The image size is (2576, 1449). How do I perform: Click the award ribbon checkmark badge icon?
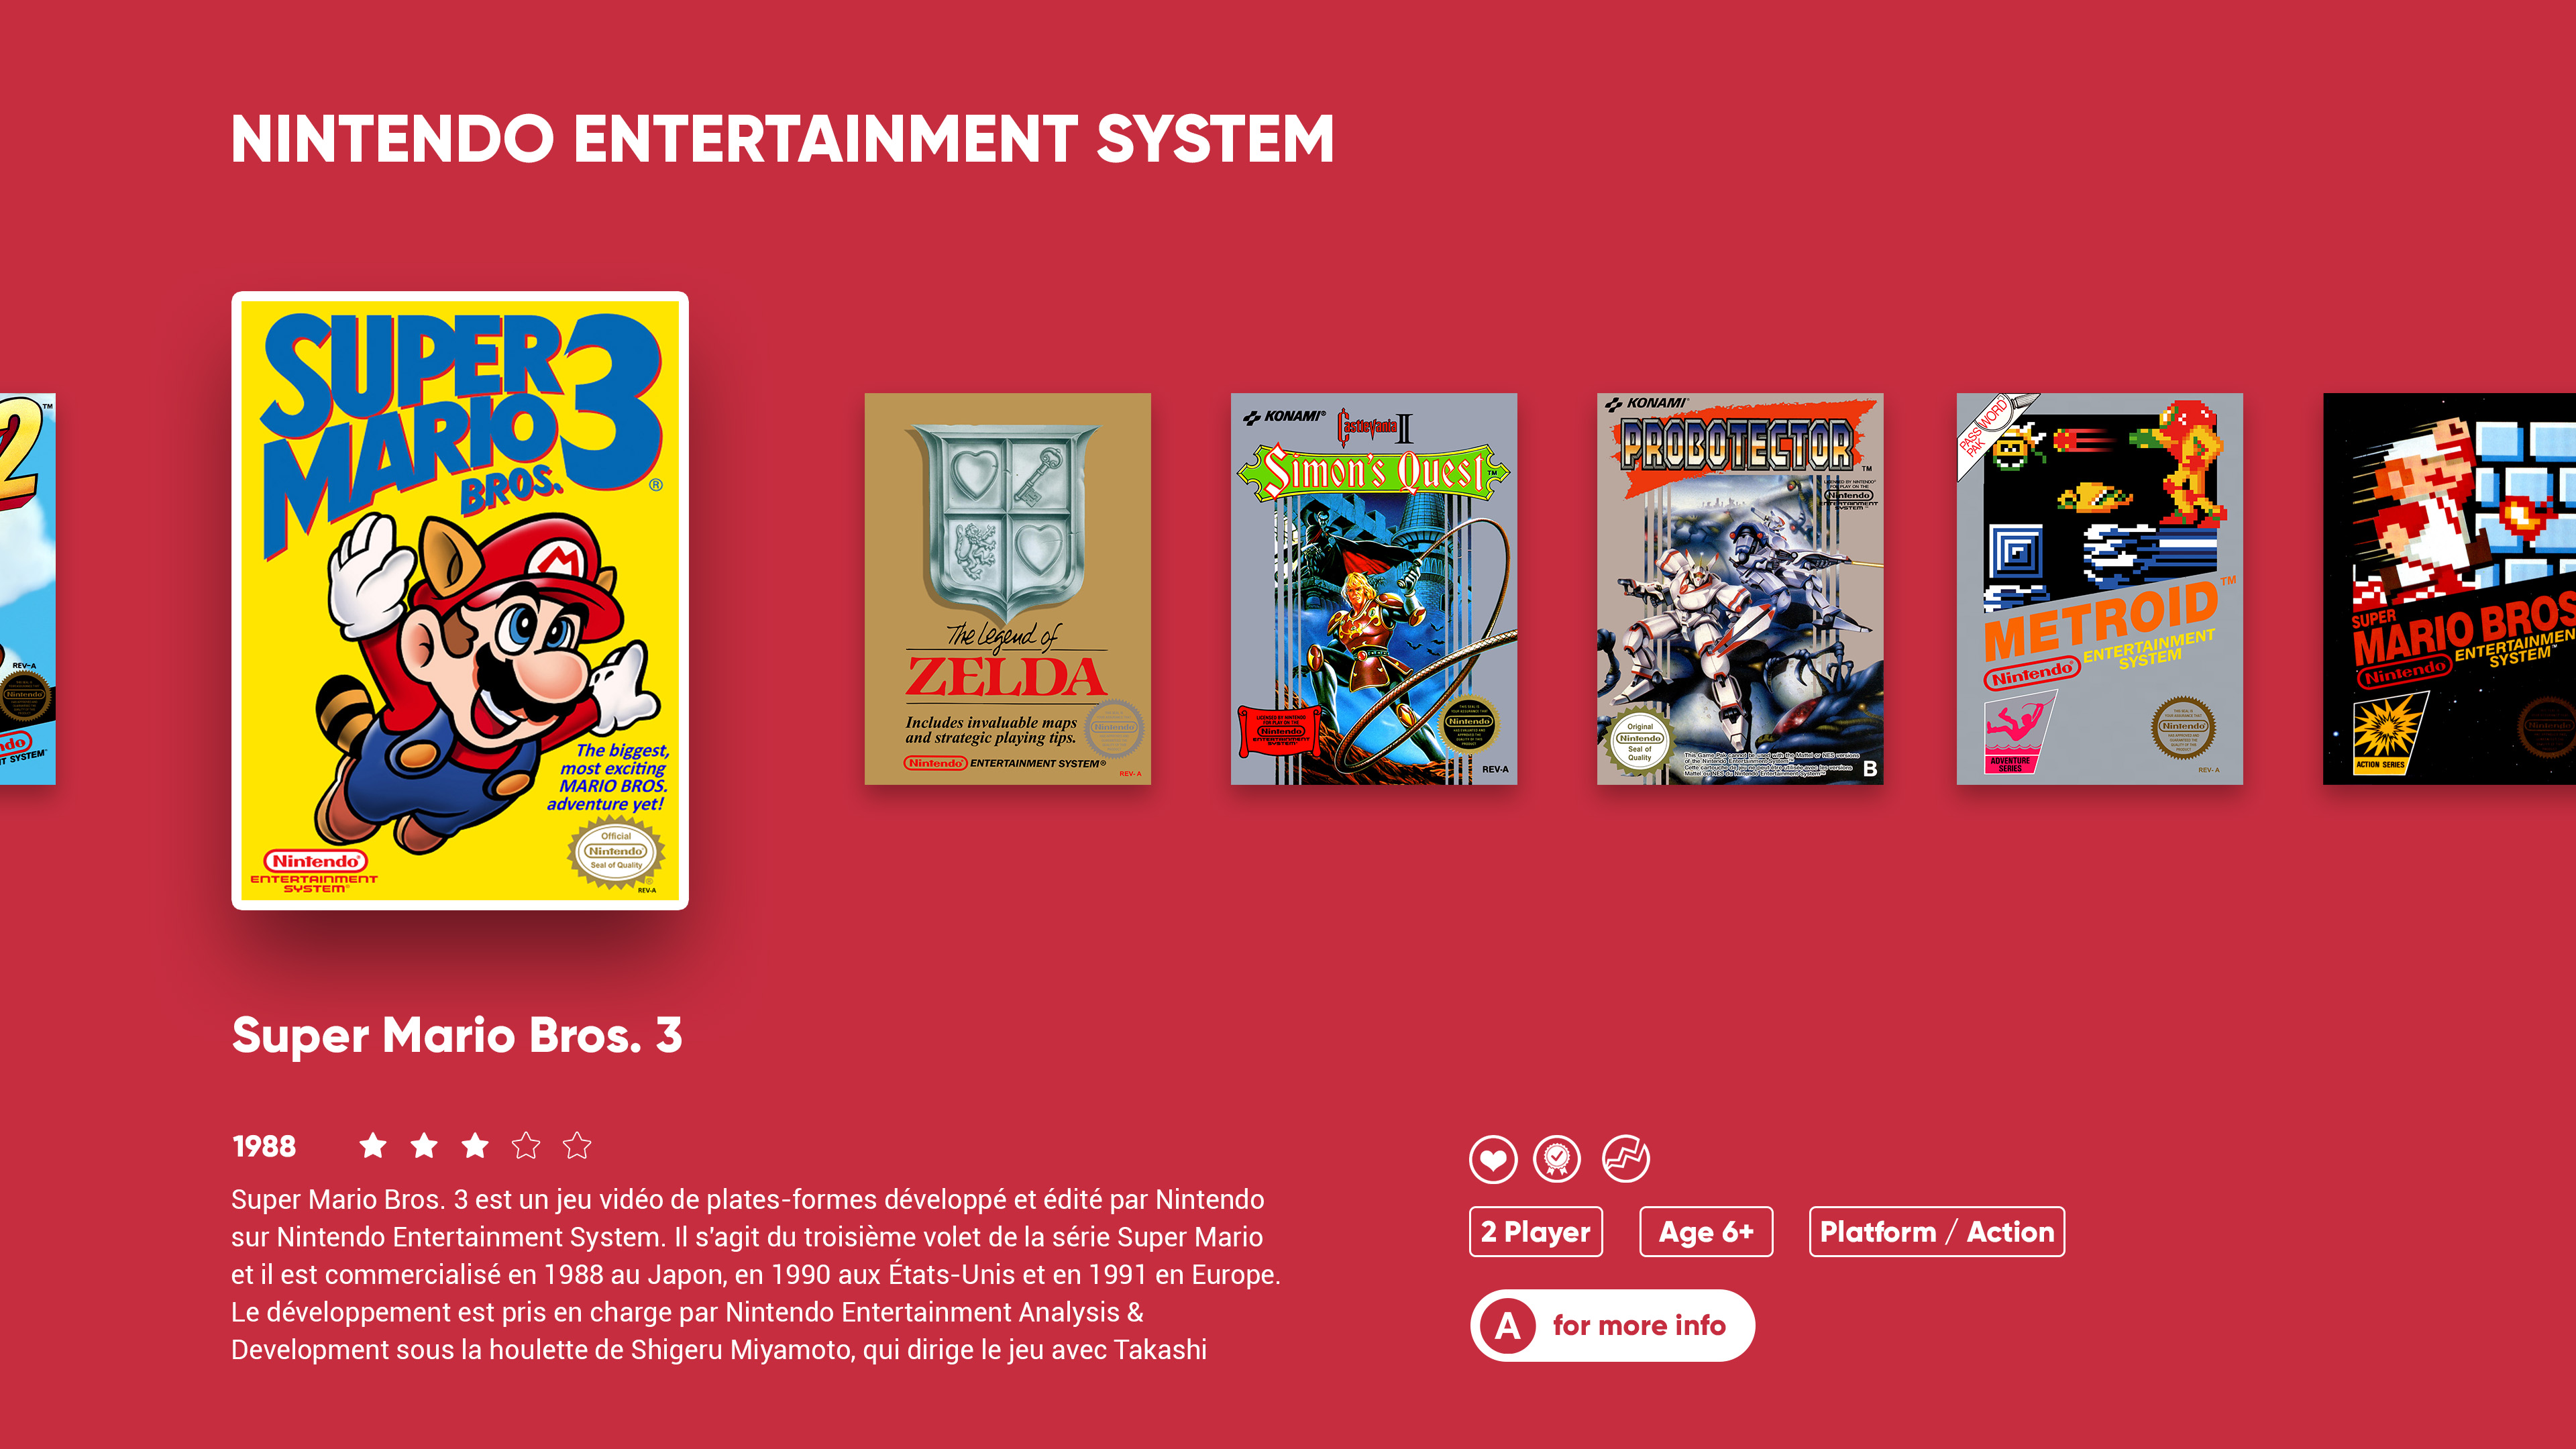(x=1557, y=1160)
